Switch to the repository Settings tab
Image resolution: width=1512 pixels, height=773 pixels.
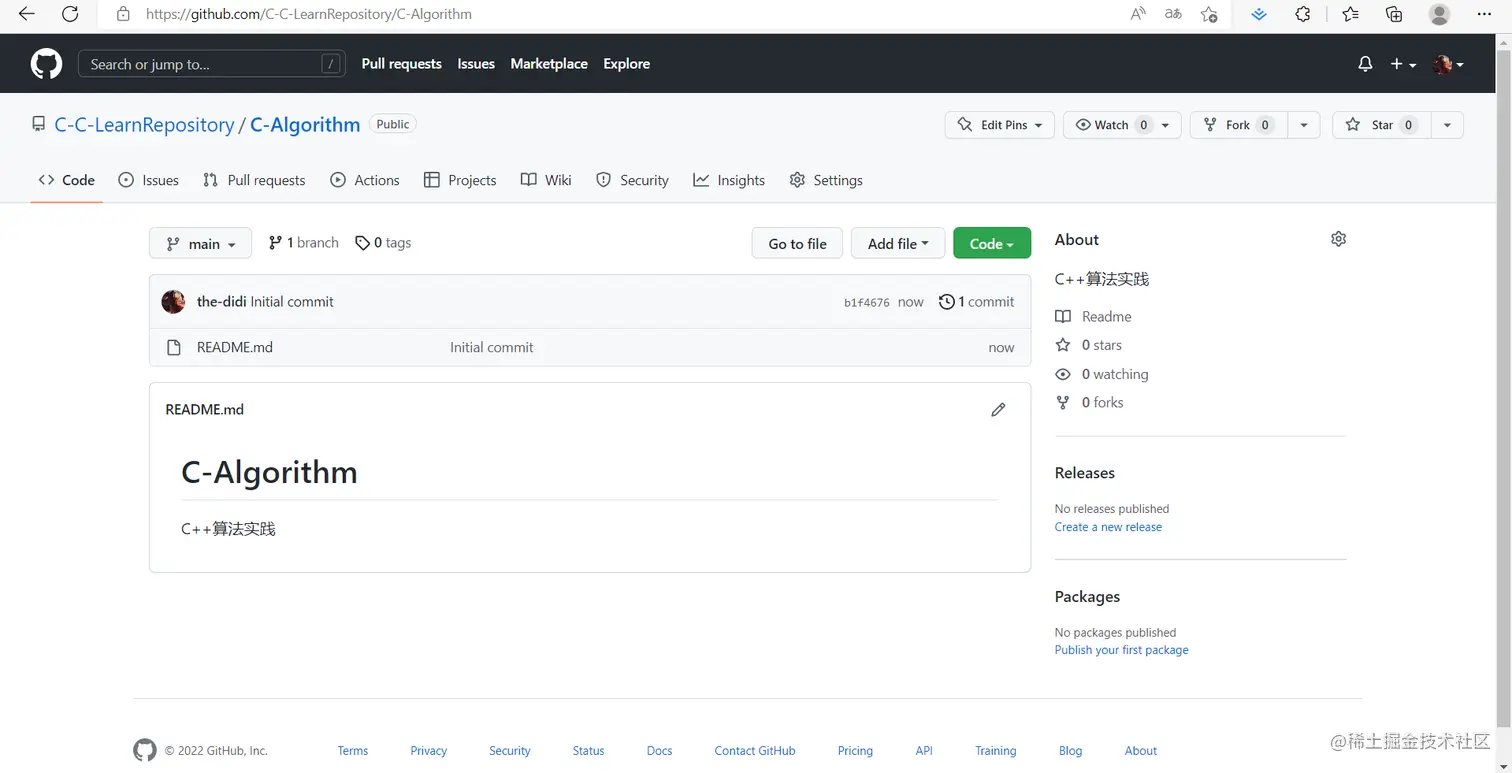(826, 180)
